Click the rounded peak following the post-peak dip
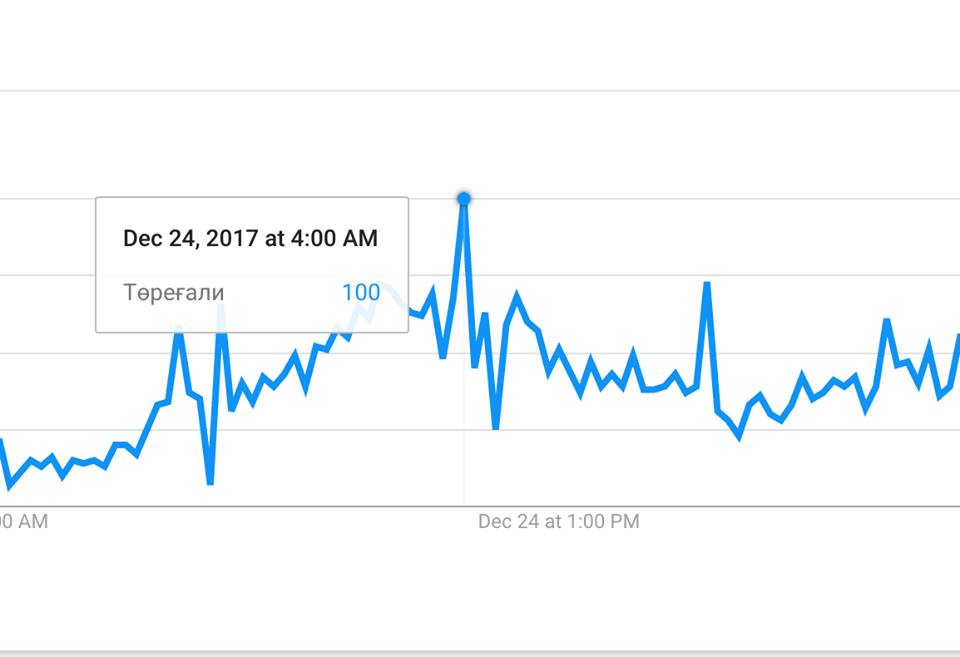This screenshot has width=960, height=657. [x=517, y=297]
